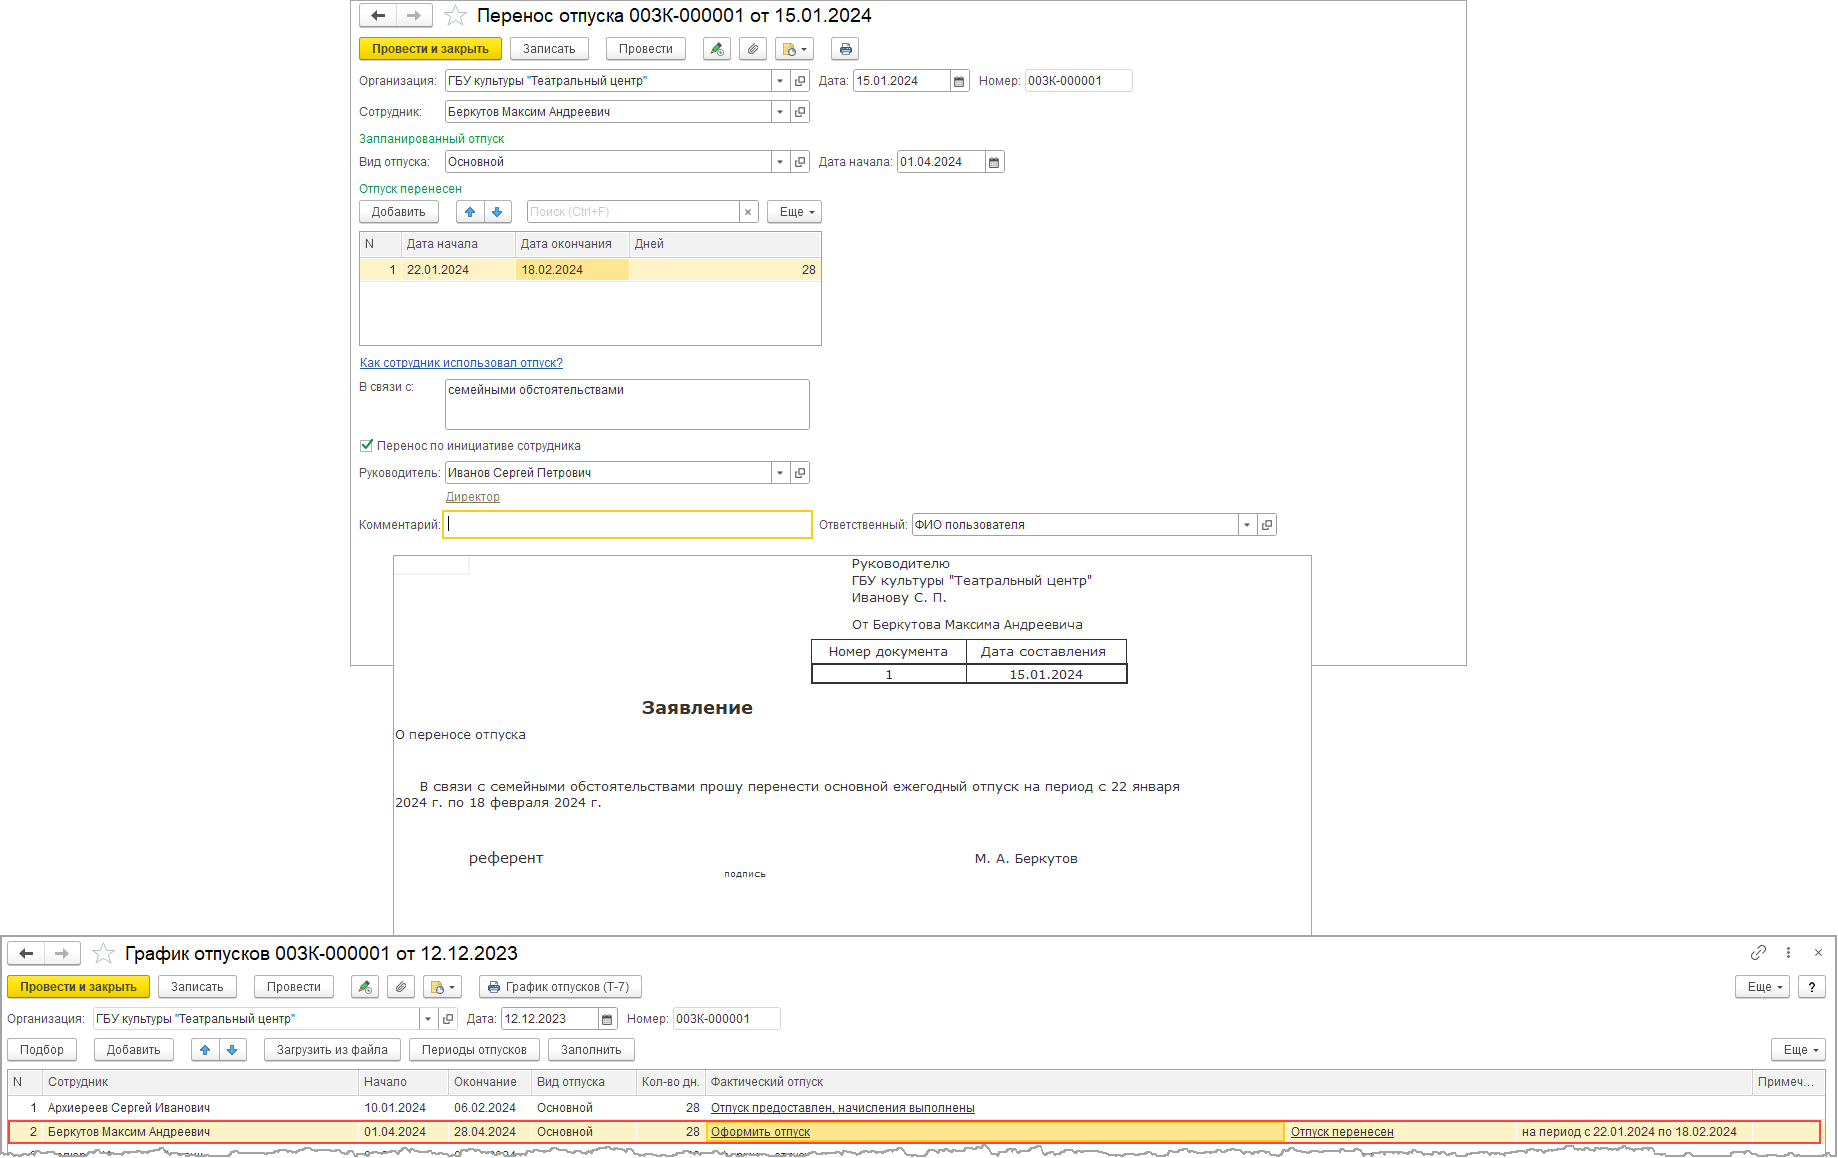This screenshot has width=1838, height=1158.
Task: Toggle Перенос по инициативе сотрудника checkbox
Action: [366, 446]
